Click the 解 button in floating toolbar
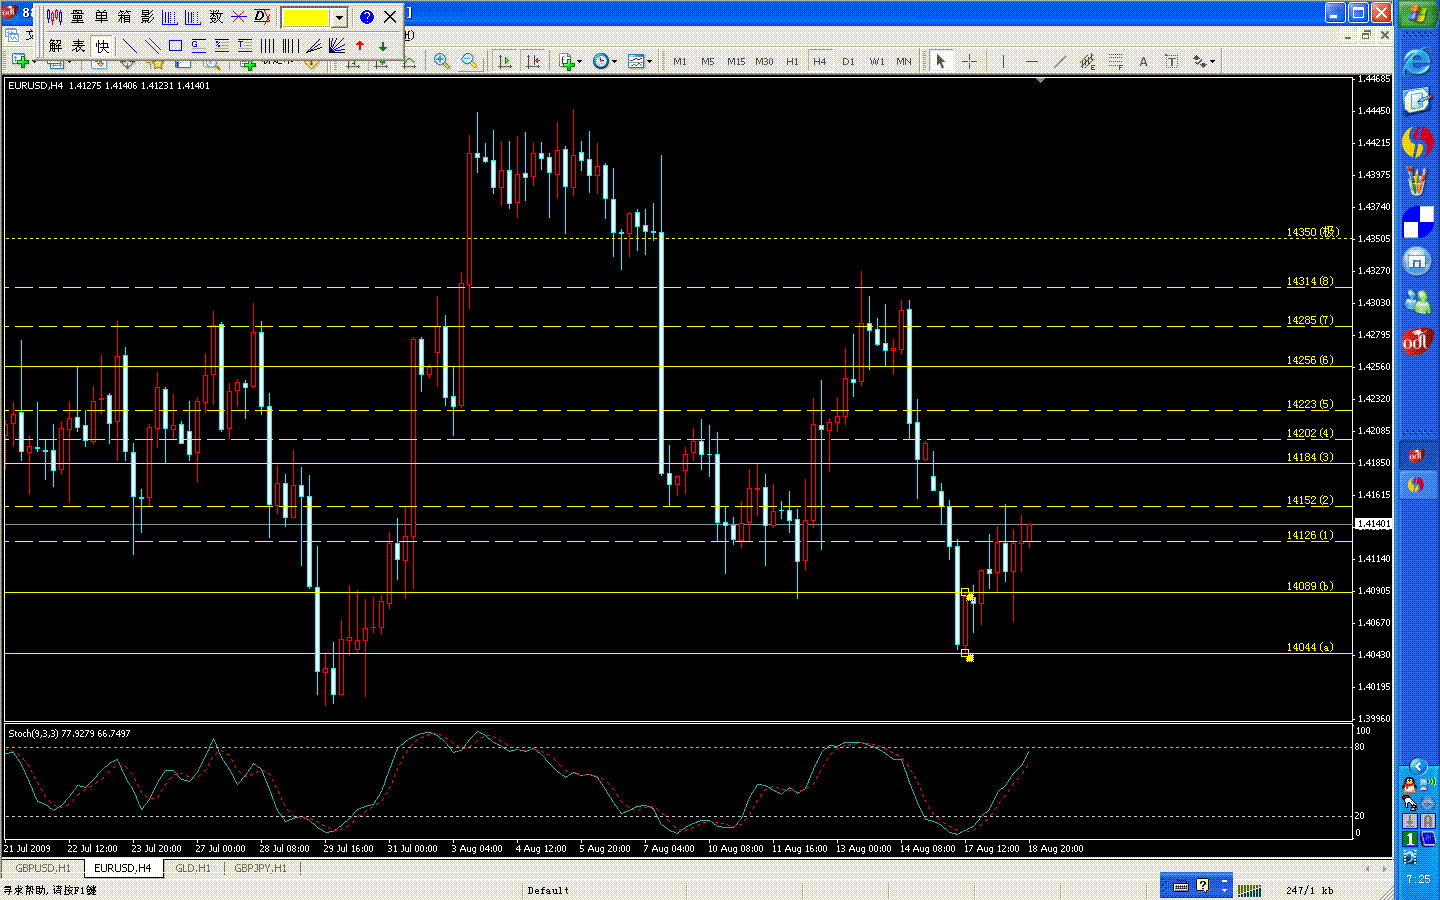1440x900 pixels. [55, 46]
